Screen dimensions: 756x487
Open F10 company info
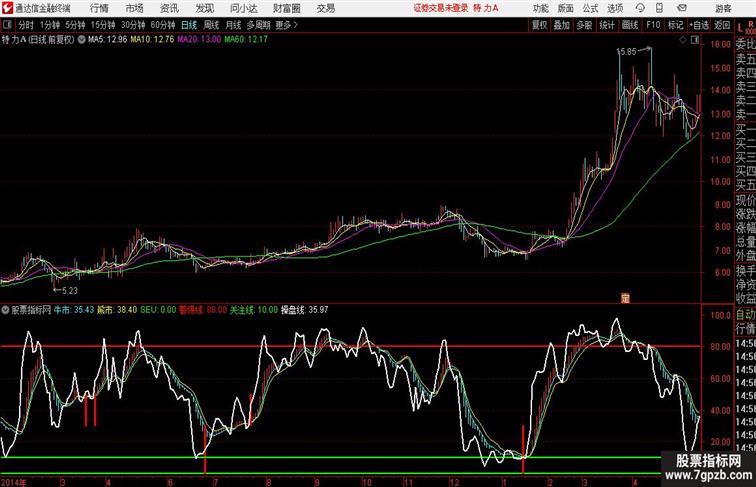(653, 25)
